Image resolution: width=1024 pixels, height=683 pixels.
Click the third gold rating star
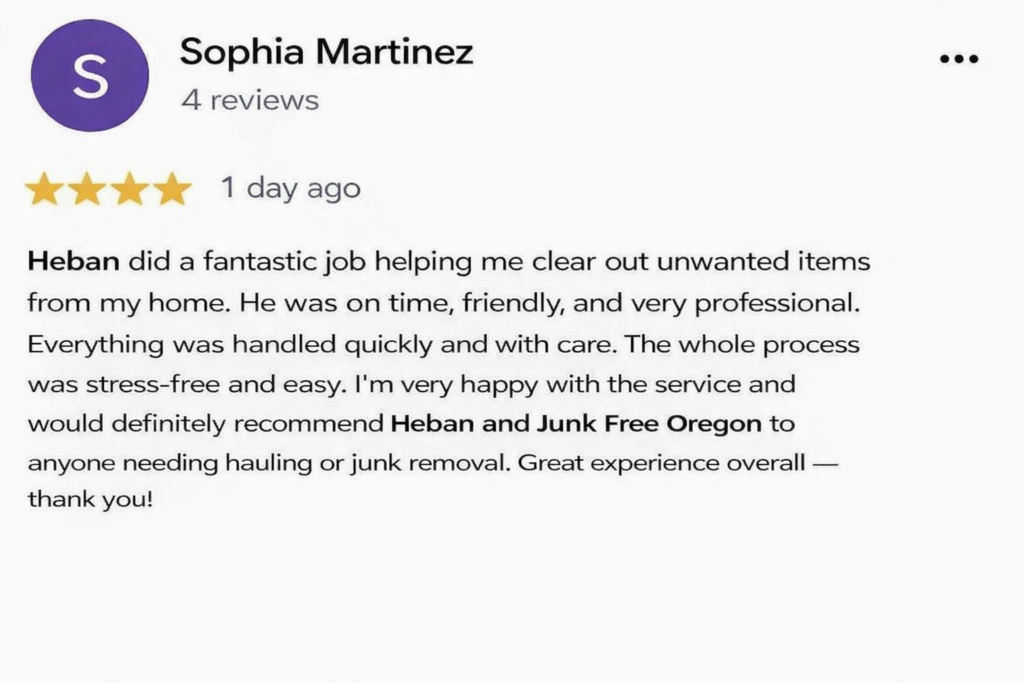click(x=130, y=189)
